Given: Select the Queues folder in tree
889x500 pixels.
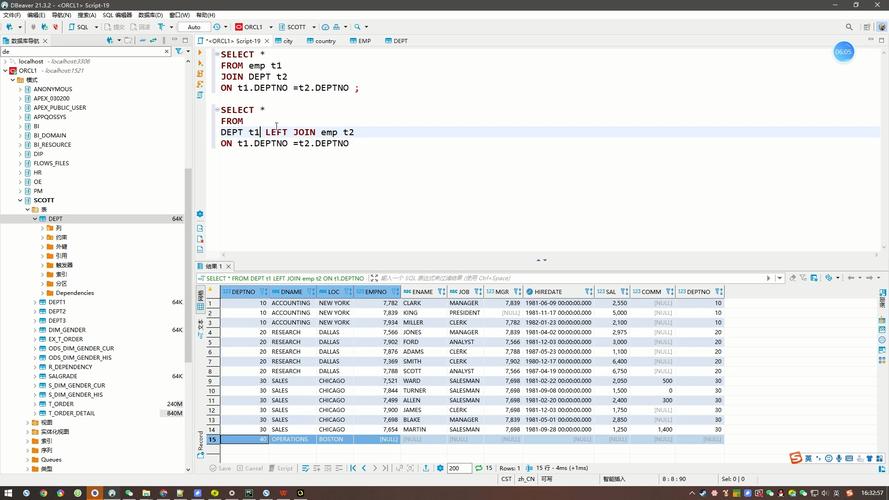Looking at the screenshot, I should click(51, 459).
